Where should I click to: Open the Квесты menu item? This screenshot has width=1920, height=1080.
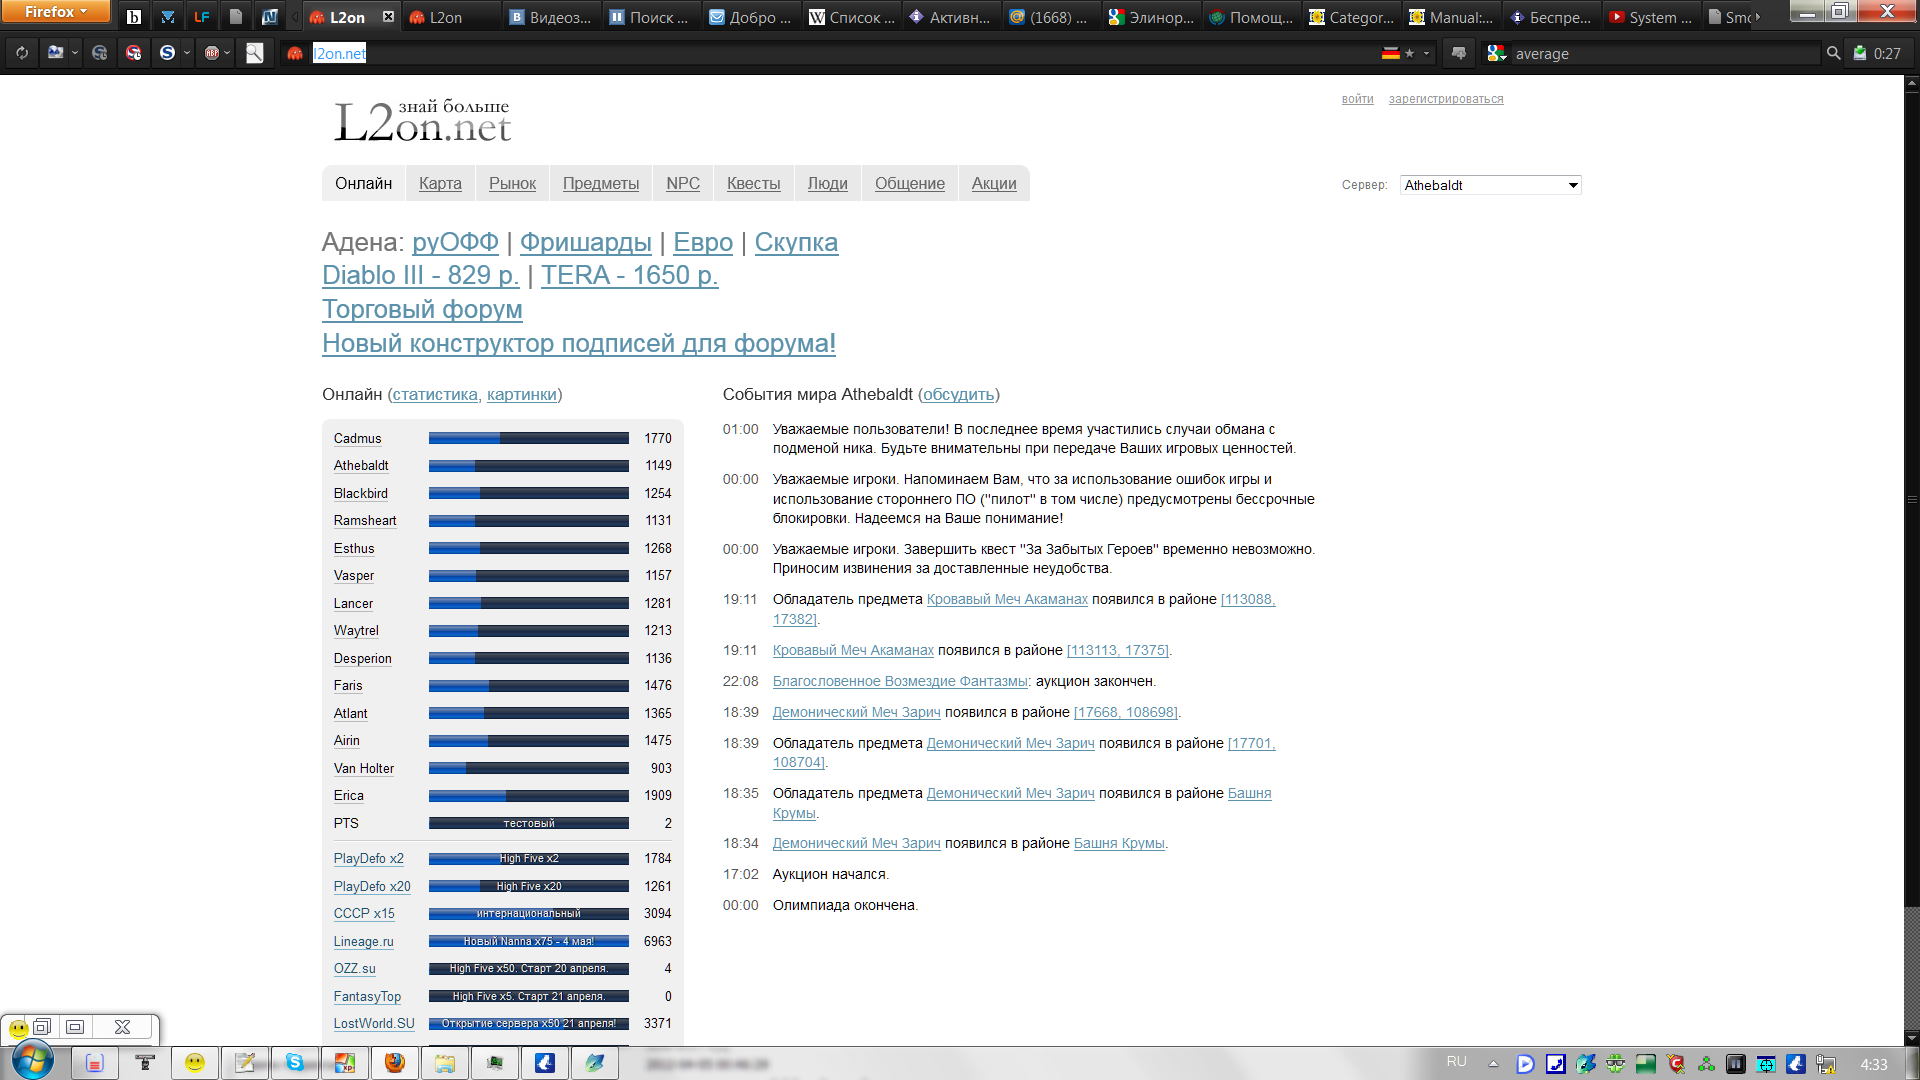[754, 183]
